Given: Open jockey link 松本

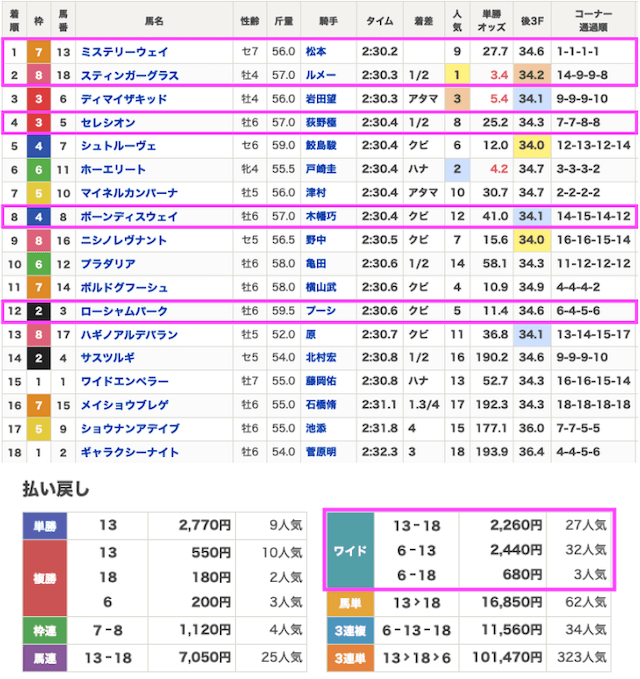Looking at the screenshot, I should (x=316, y=52).
